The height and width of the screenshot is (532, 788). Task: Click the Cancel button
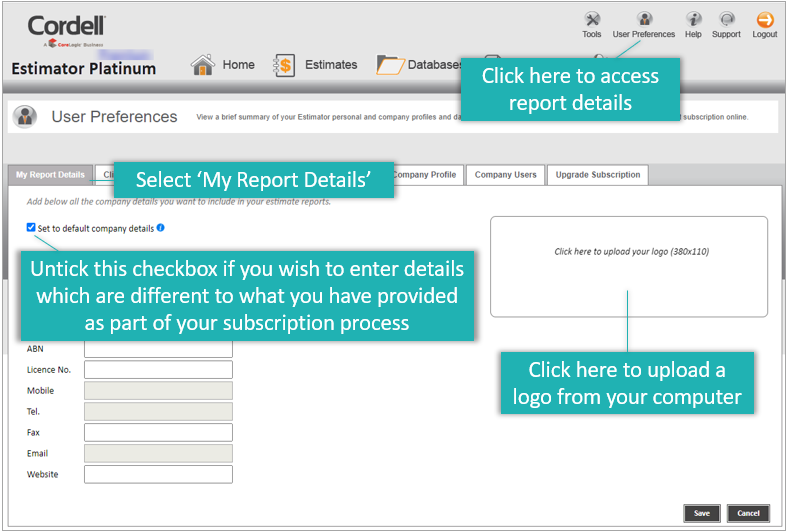pos(748,513)
